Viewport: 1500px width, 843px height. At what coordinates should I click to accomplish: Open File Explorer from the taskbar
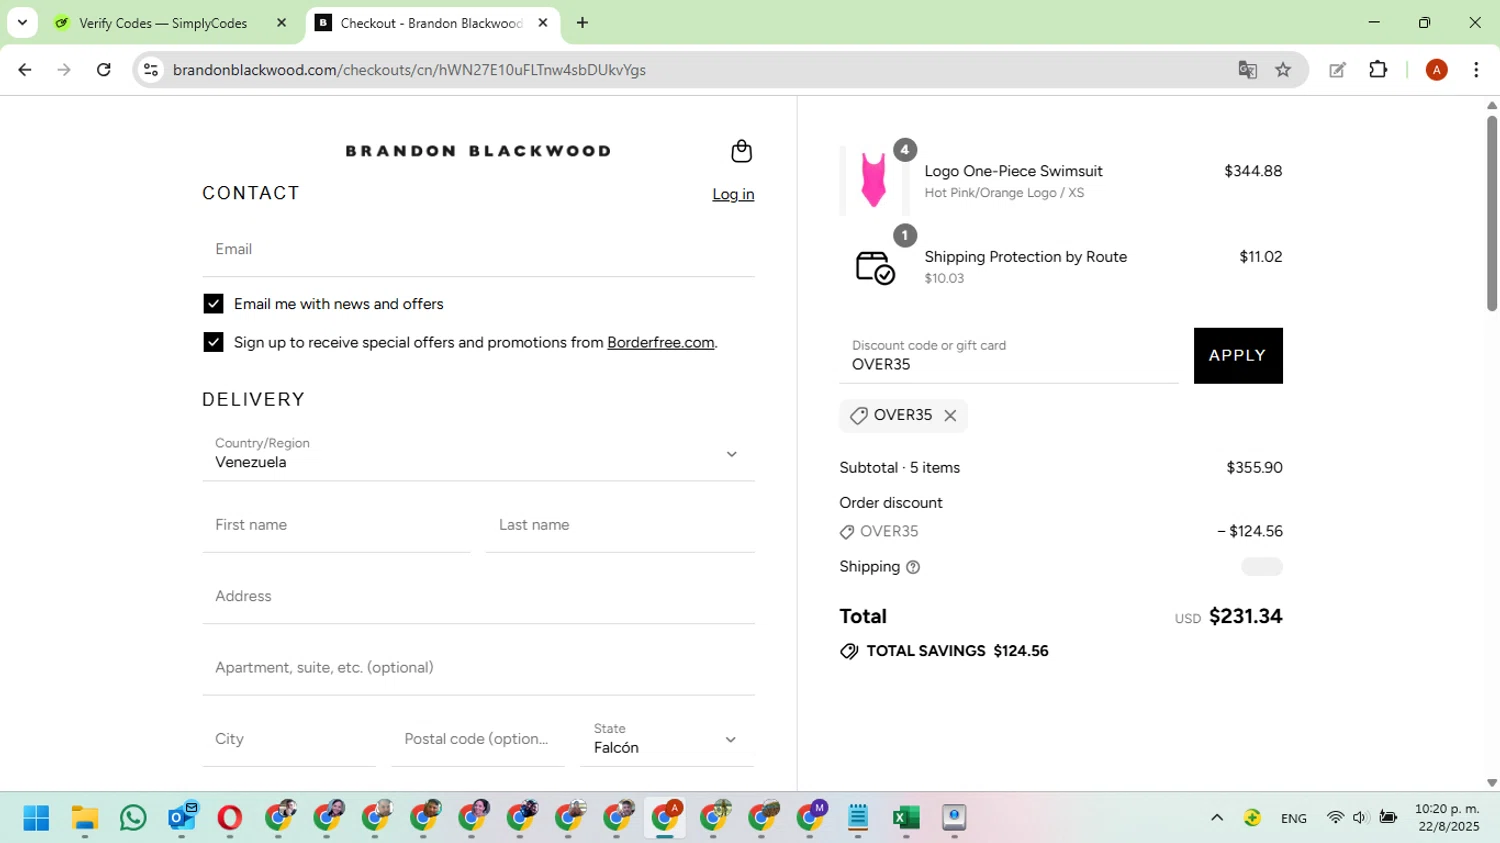(85, 818)
